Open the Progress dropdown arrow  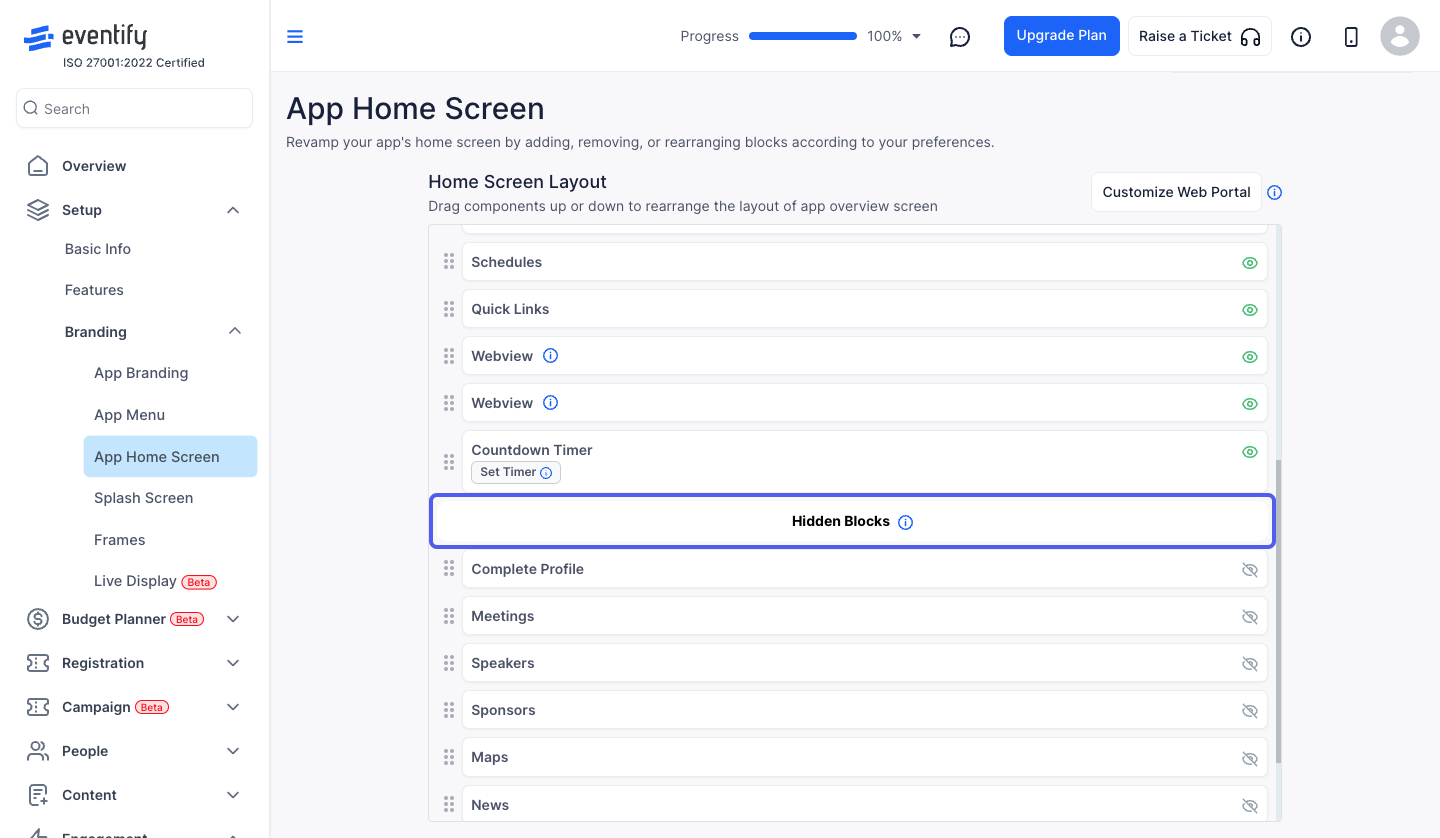point(917,37)
